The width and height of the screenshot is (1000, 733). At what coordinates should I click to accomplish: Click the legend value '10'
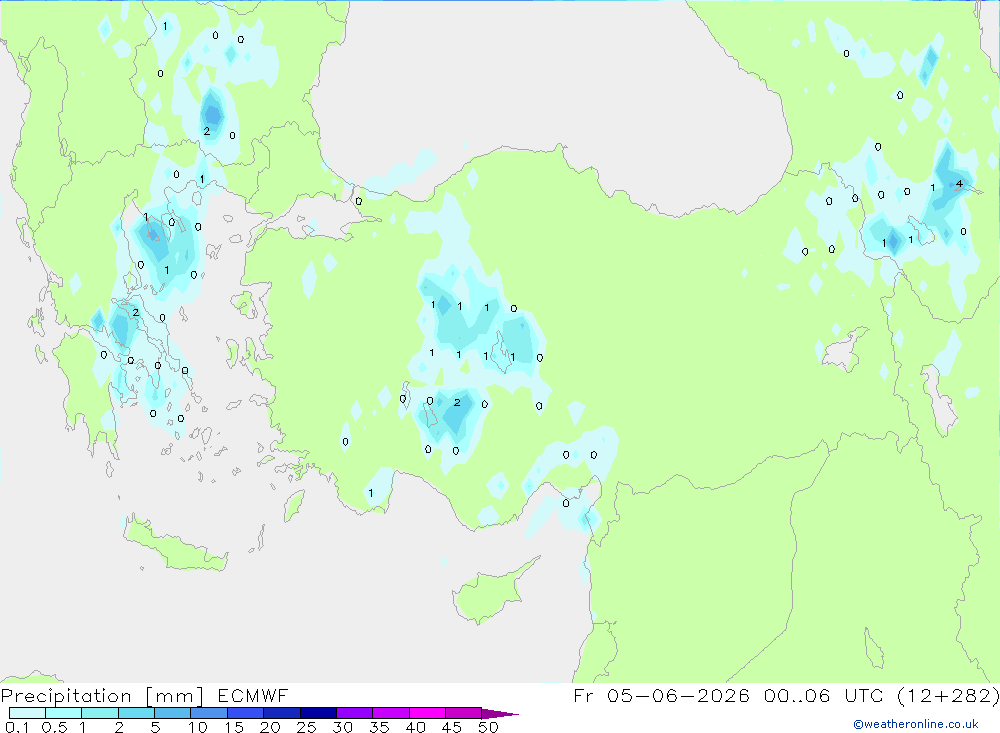(198, 727)
